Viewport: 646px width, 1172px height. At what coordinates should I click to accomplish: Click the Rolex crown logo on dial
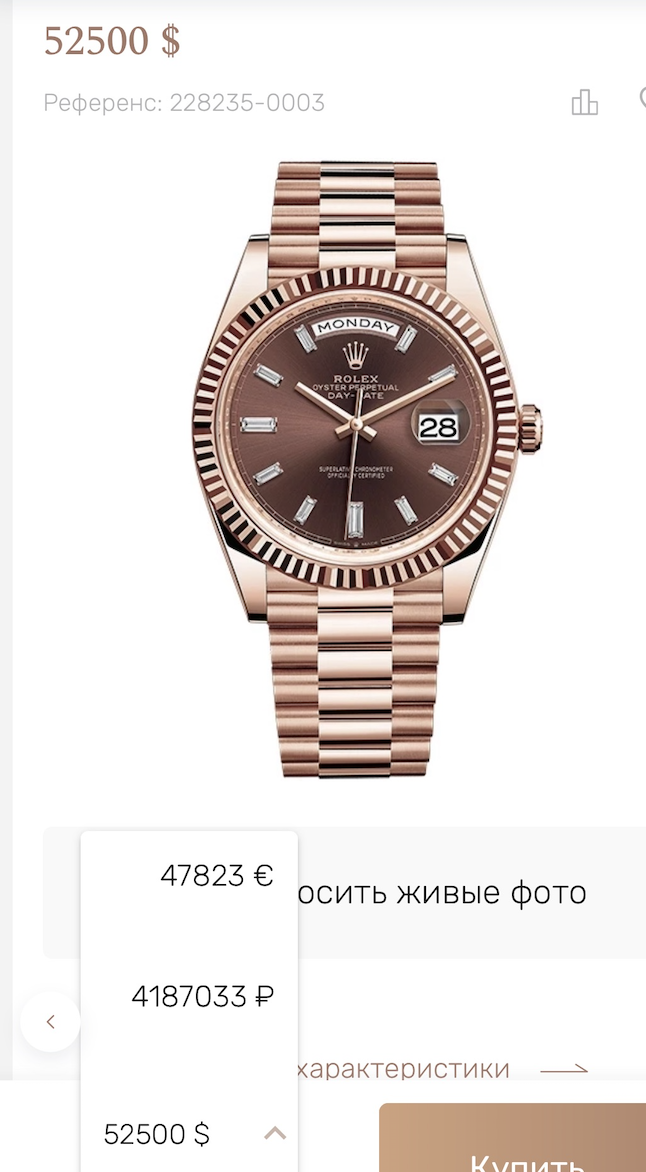[354, 354]
